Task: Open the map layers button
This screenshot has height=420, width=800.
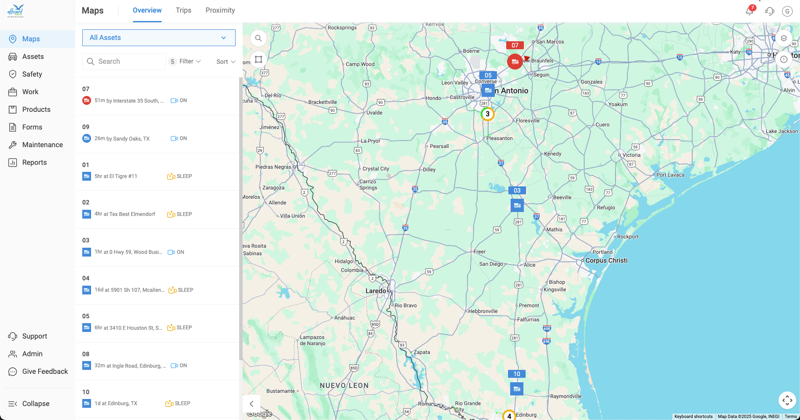Action: 784,38
